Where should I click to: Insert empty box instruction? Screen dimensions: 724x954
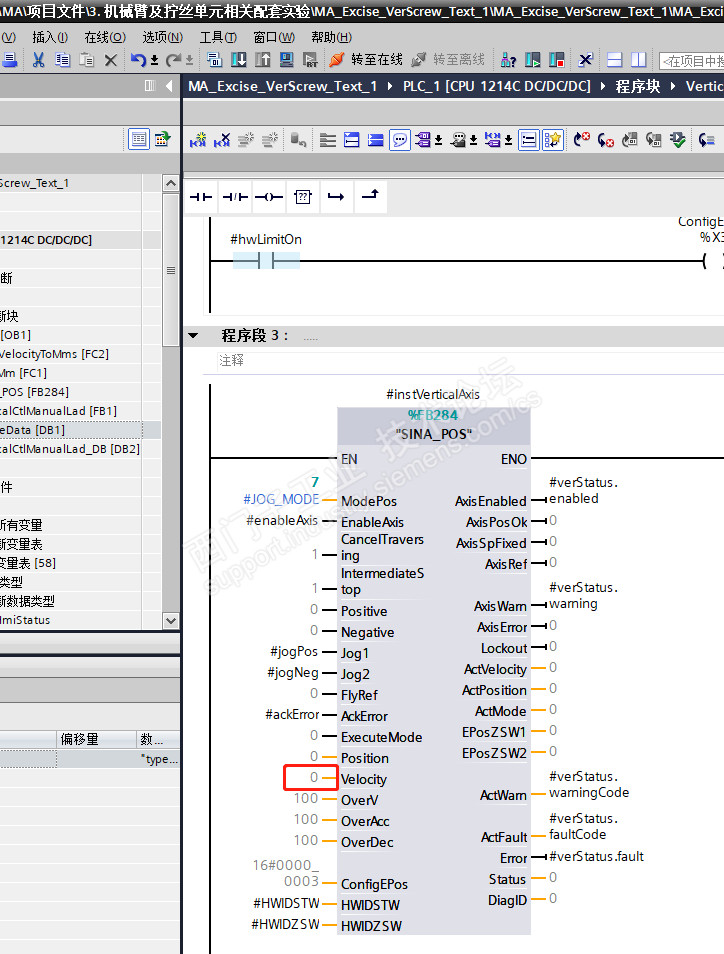coord(302,197)
